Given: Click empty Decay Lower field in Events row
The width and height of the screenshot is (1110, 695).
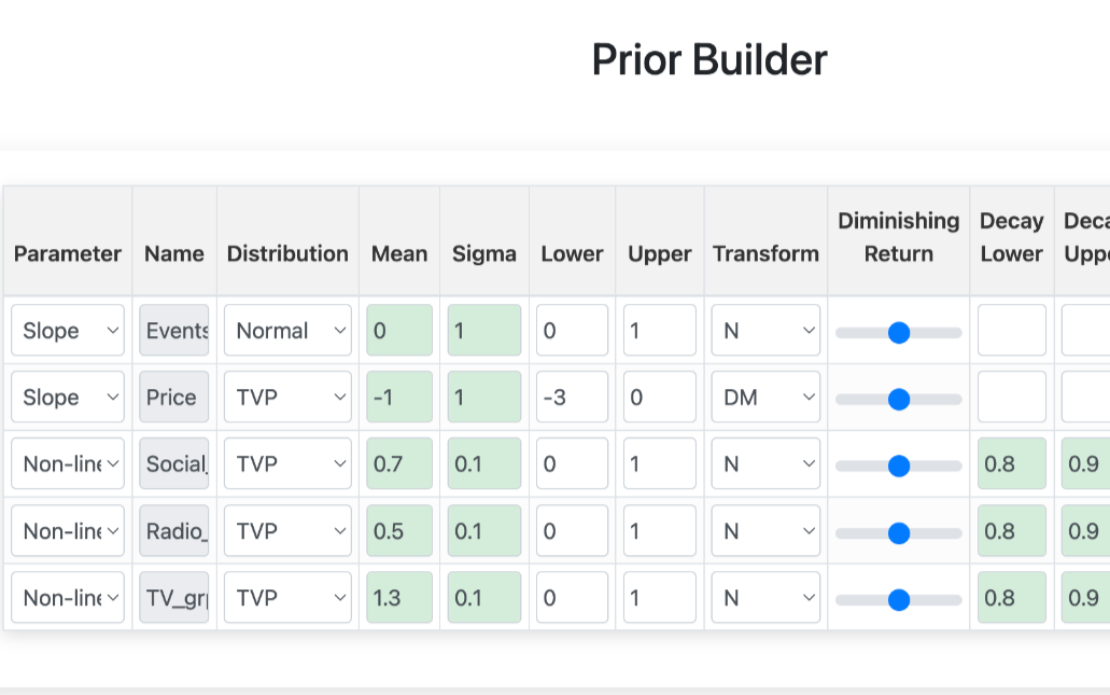Looking at the screenshot, I should [1011, 331].
